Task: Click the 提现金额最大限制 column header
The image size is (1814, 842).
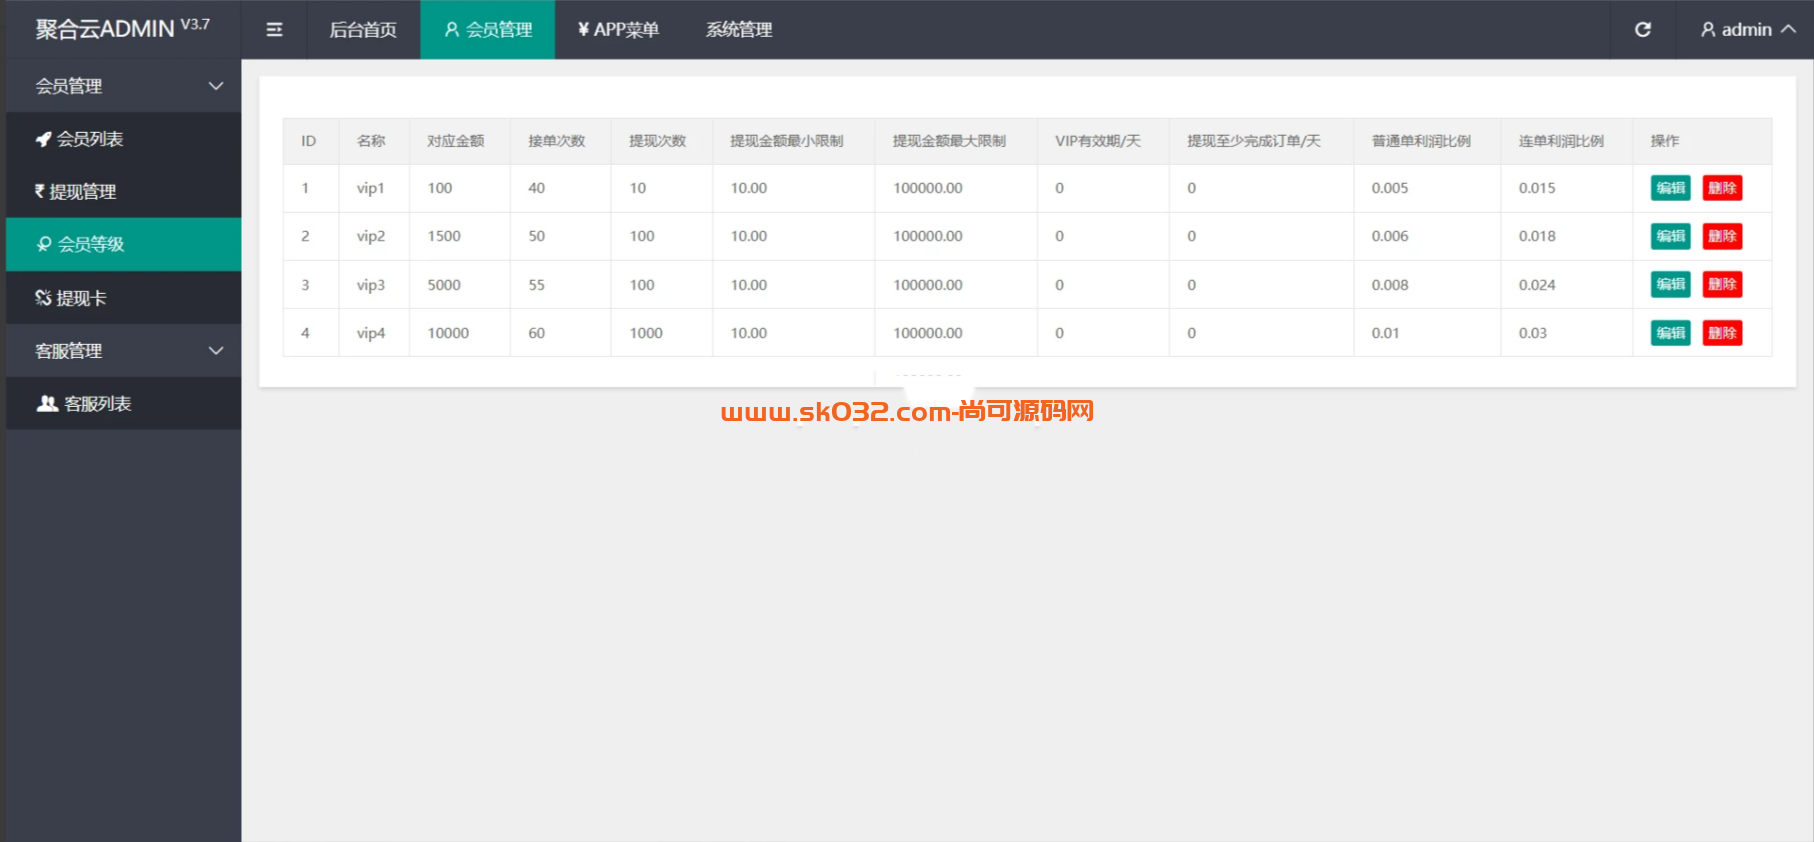Action: click(955, 141)
